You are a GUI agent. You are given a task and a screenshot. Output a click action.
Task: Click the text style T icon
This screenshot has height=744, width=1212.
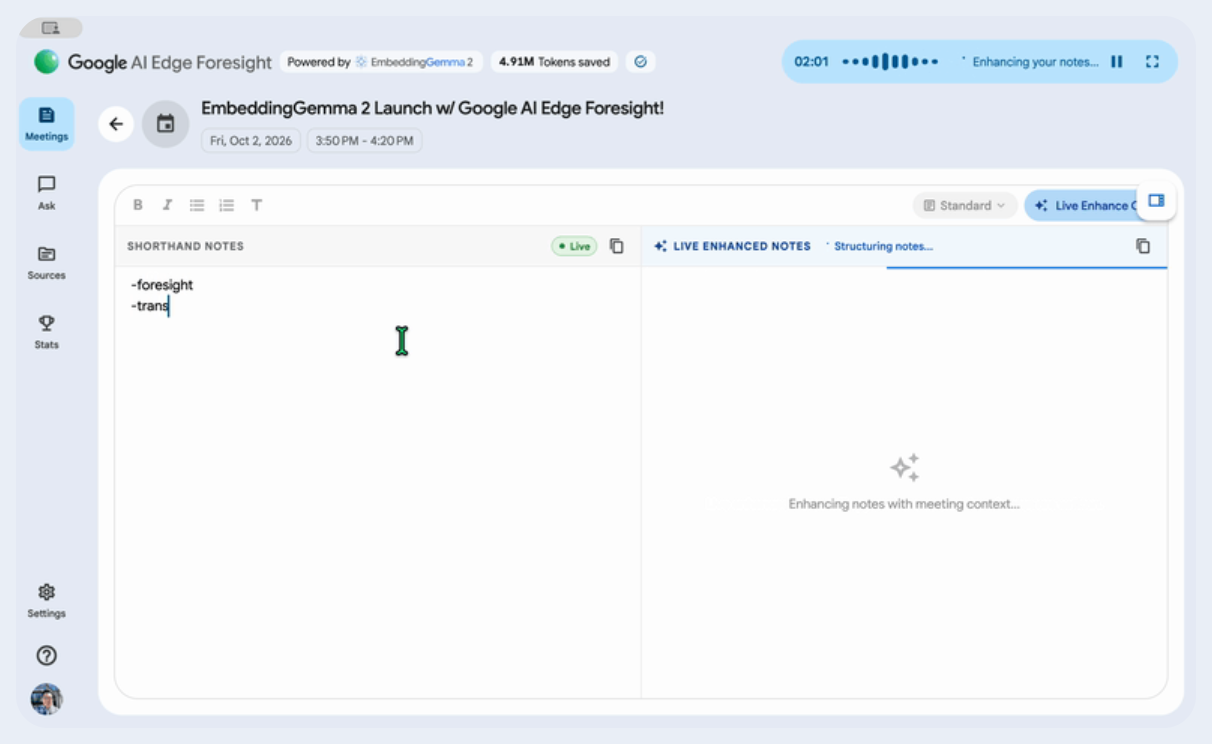point(257,205)
